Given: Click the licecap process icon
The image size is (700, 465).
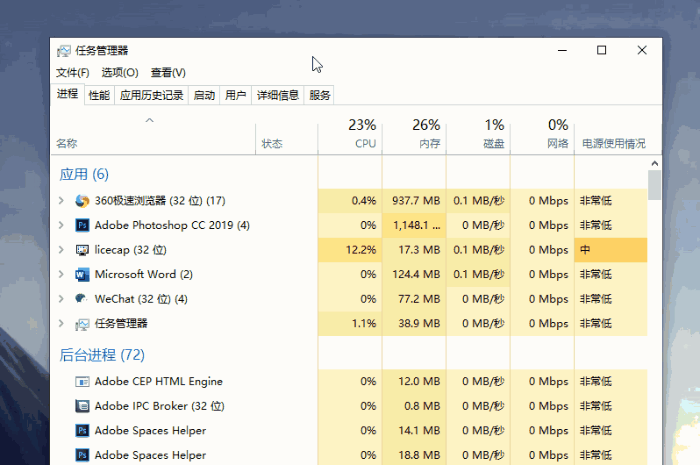Looking at the screenshot, I should click(83, 250).
